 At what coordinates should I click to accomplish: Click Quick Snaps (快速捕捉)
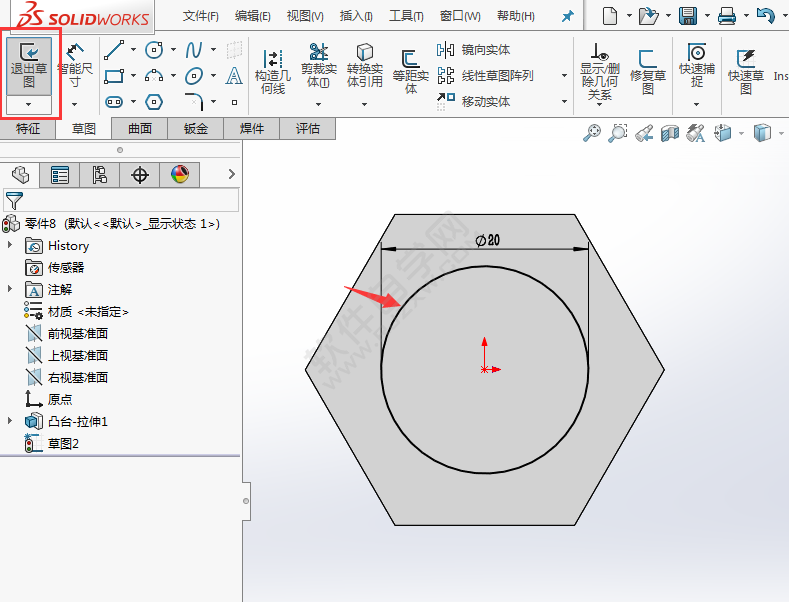697,66
